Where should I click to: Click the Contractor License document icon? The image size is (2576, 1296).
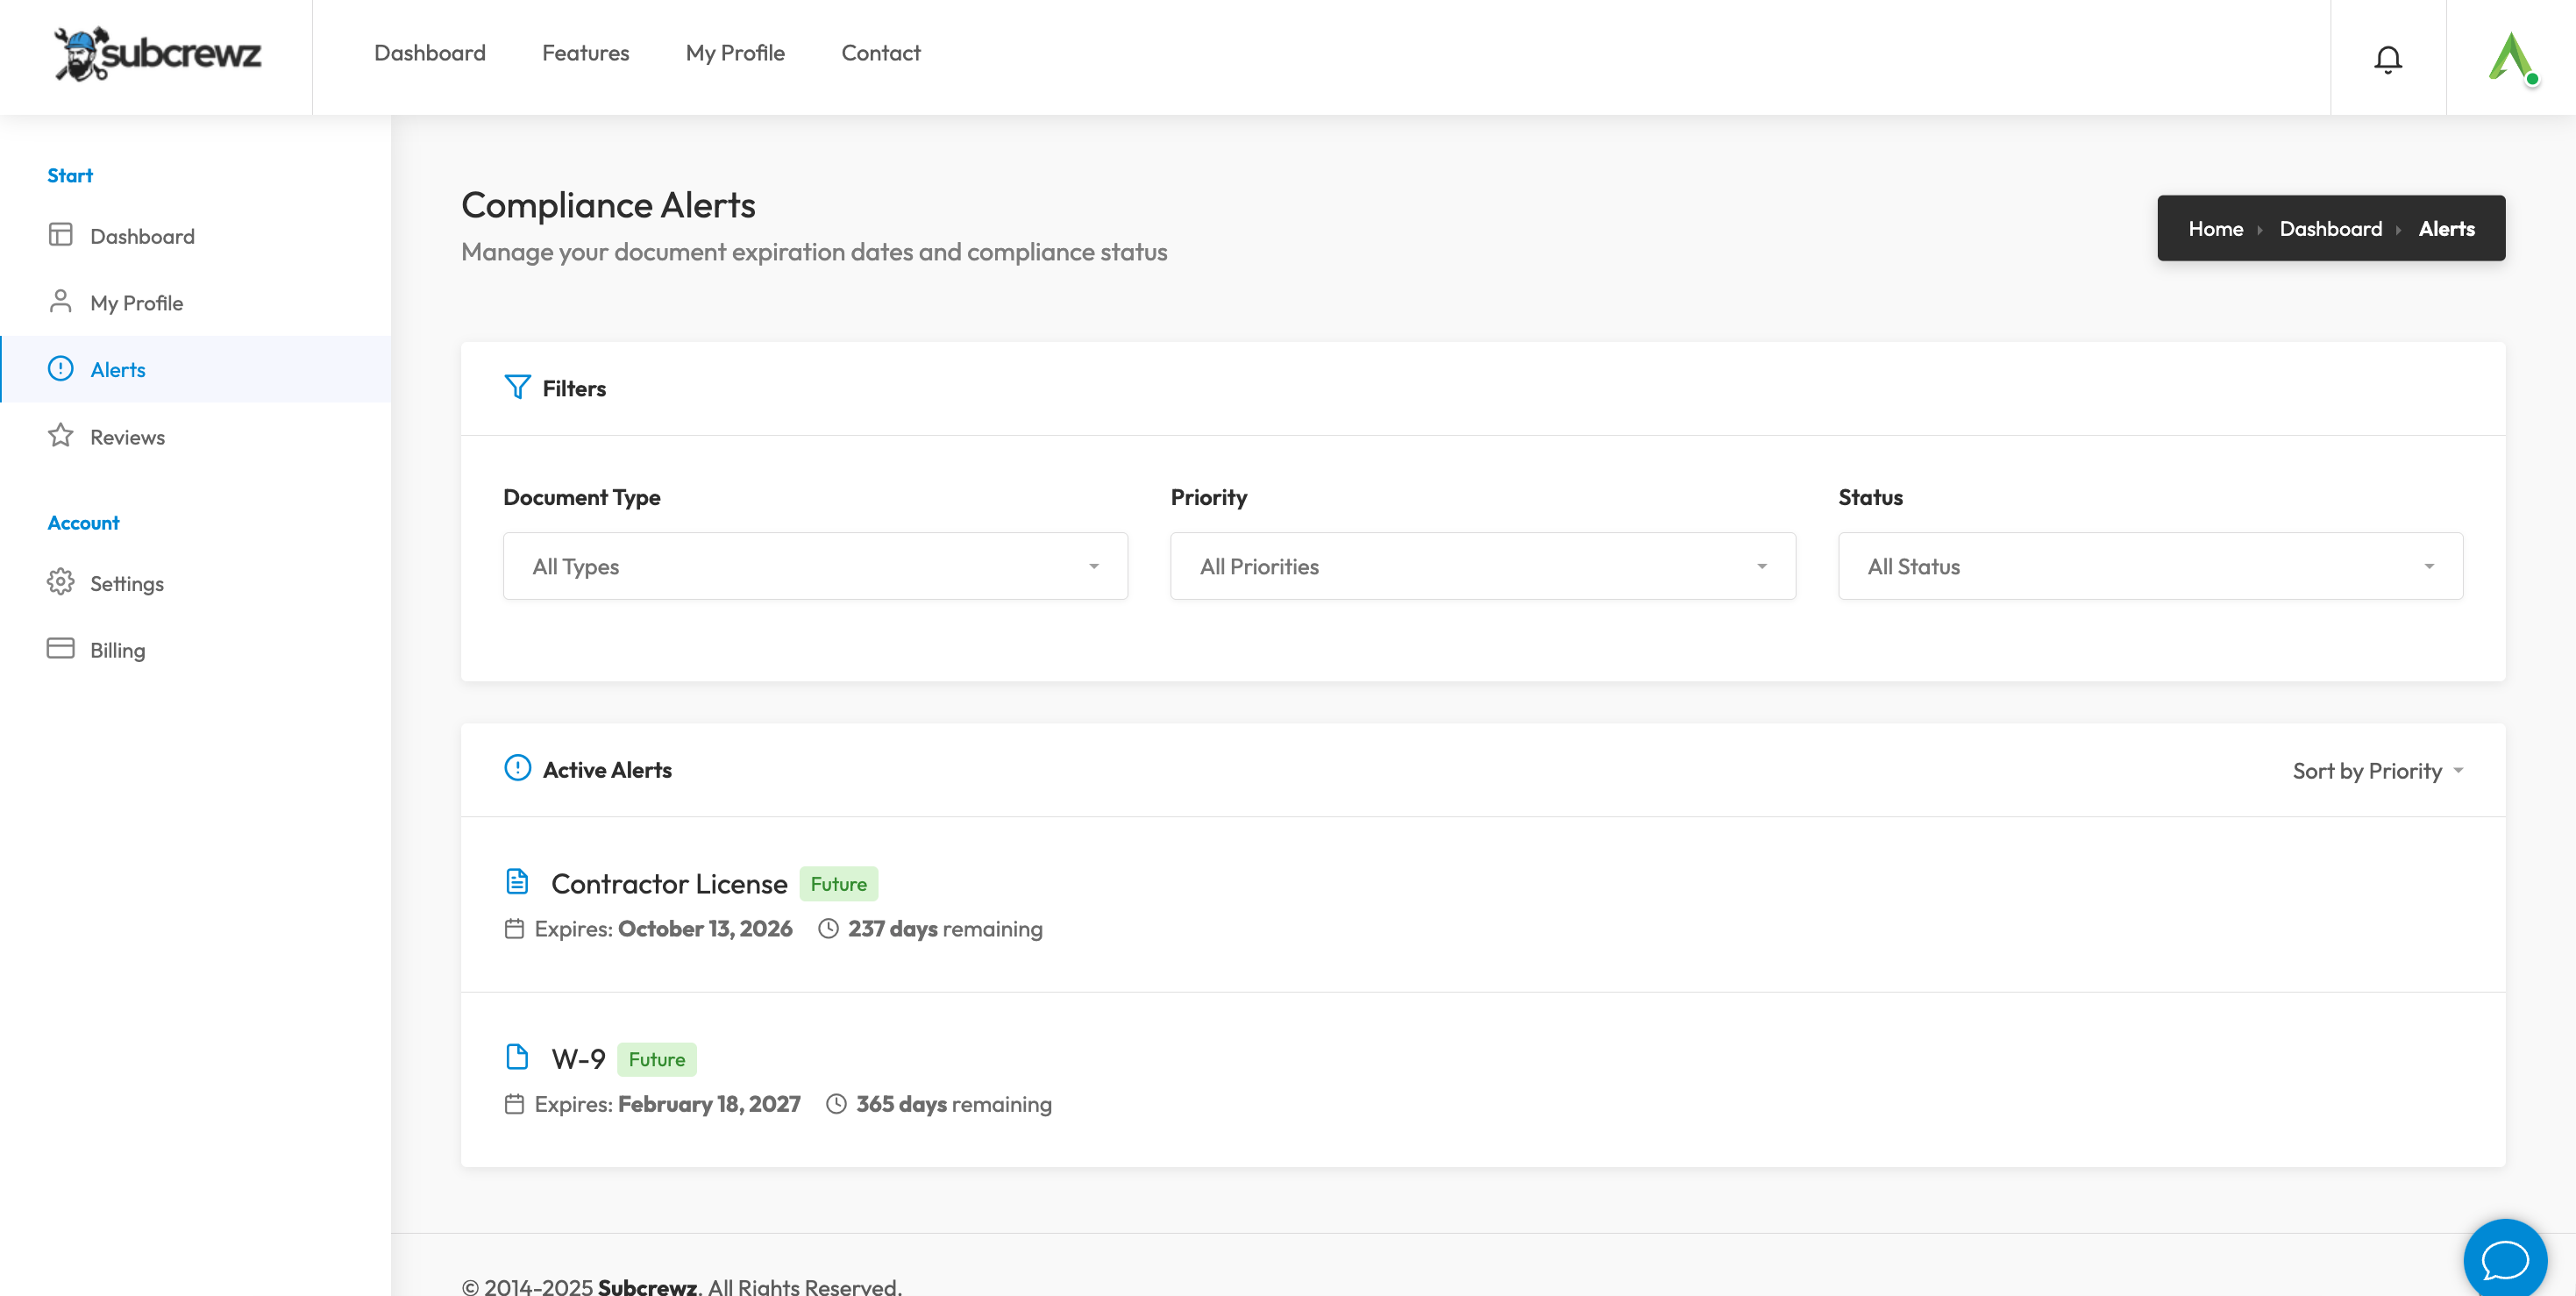click(517, 881)
